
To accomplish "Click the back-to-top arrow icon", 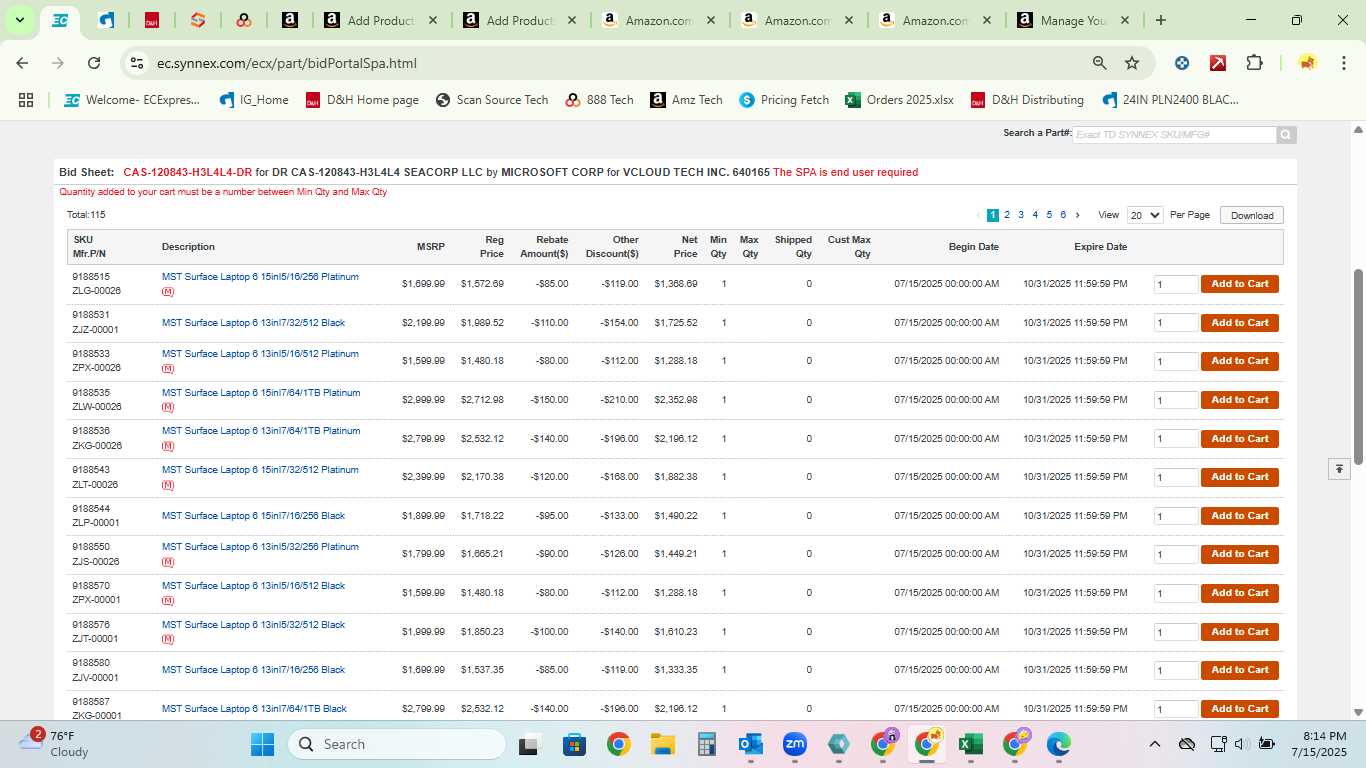I will tap(1339, 468).
